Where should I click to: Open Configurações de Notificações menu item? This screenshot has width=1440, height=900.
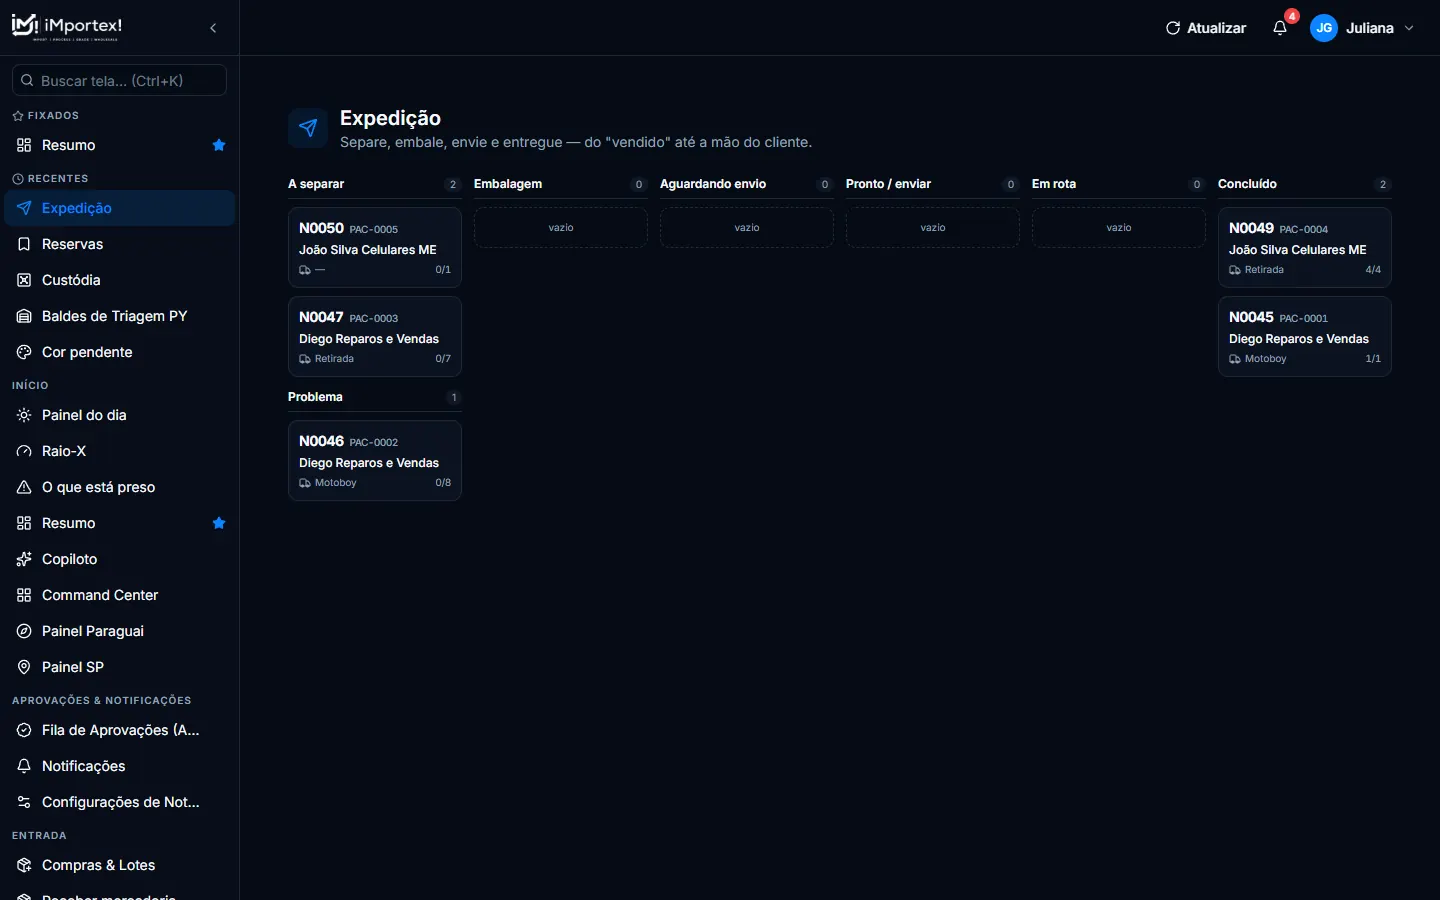coord(120,802)
